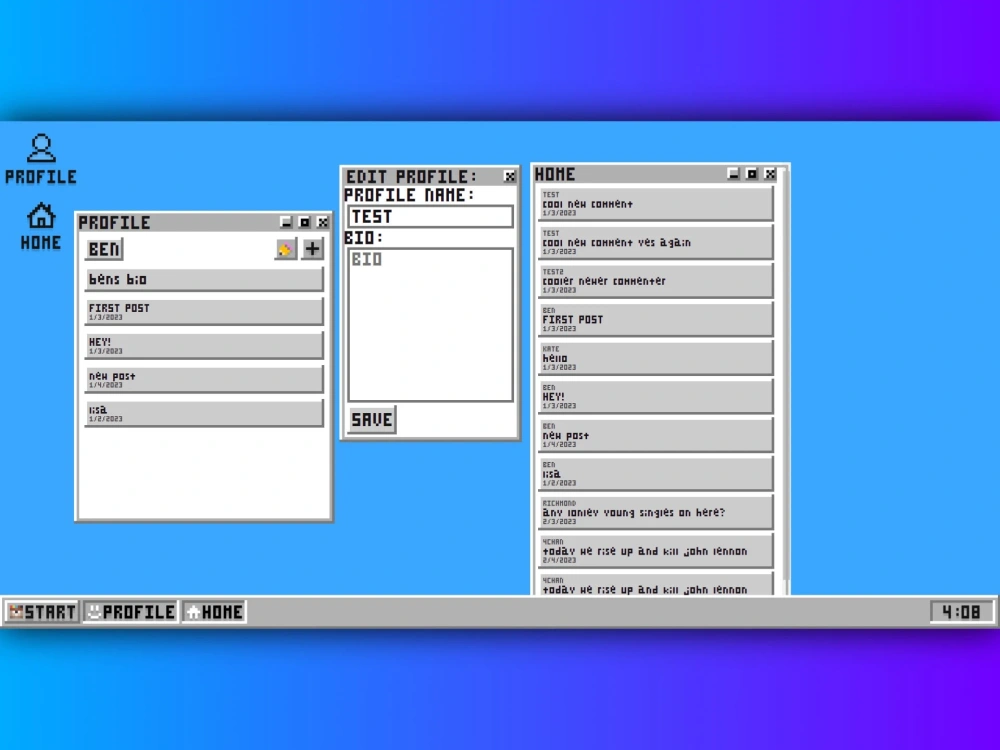The height and width of the screenshot is (750, 1000).
Task: Open HEY! post by BEN in Home feed
Action: point(656,397)
